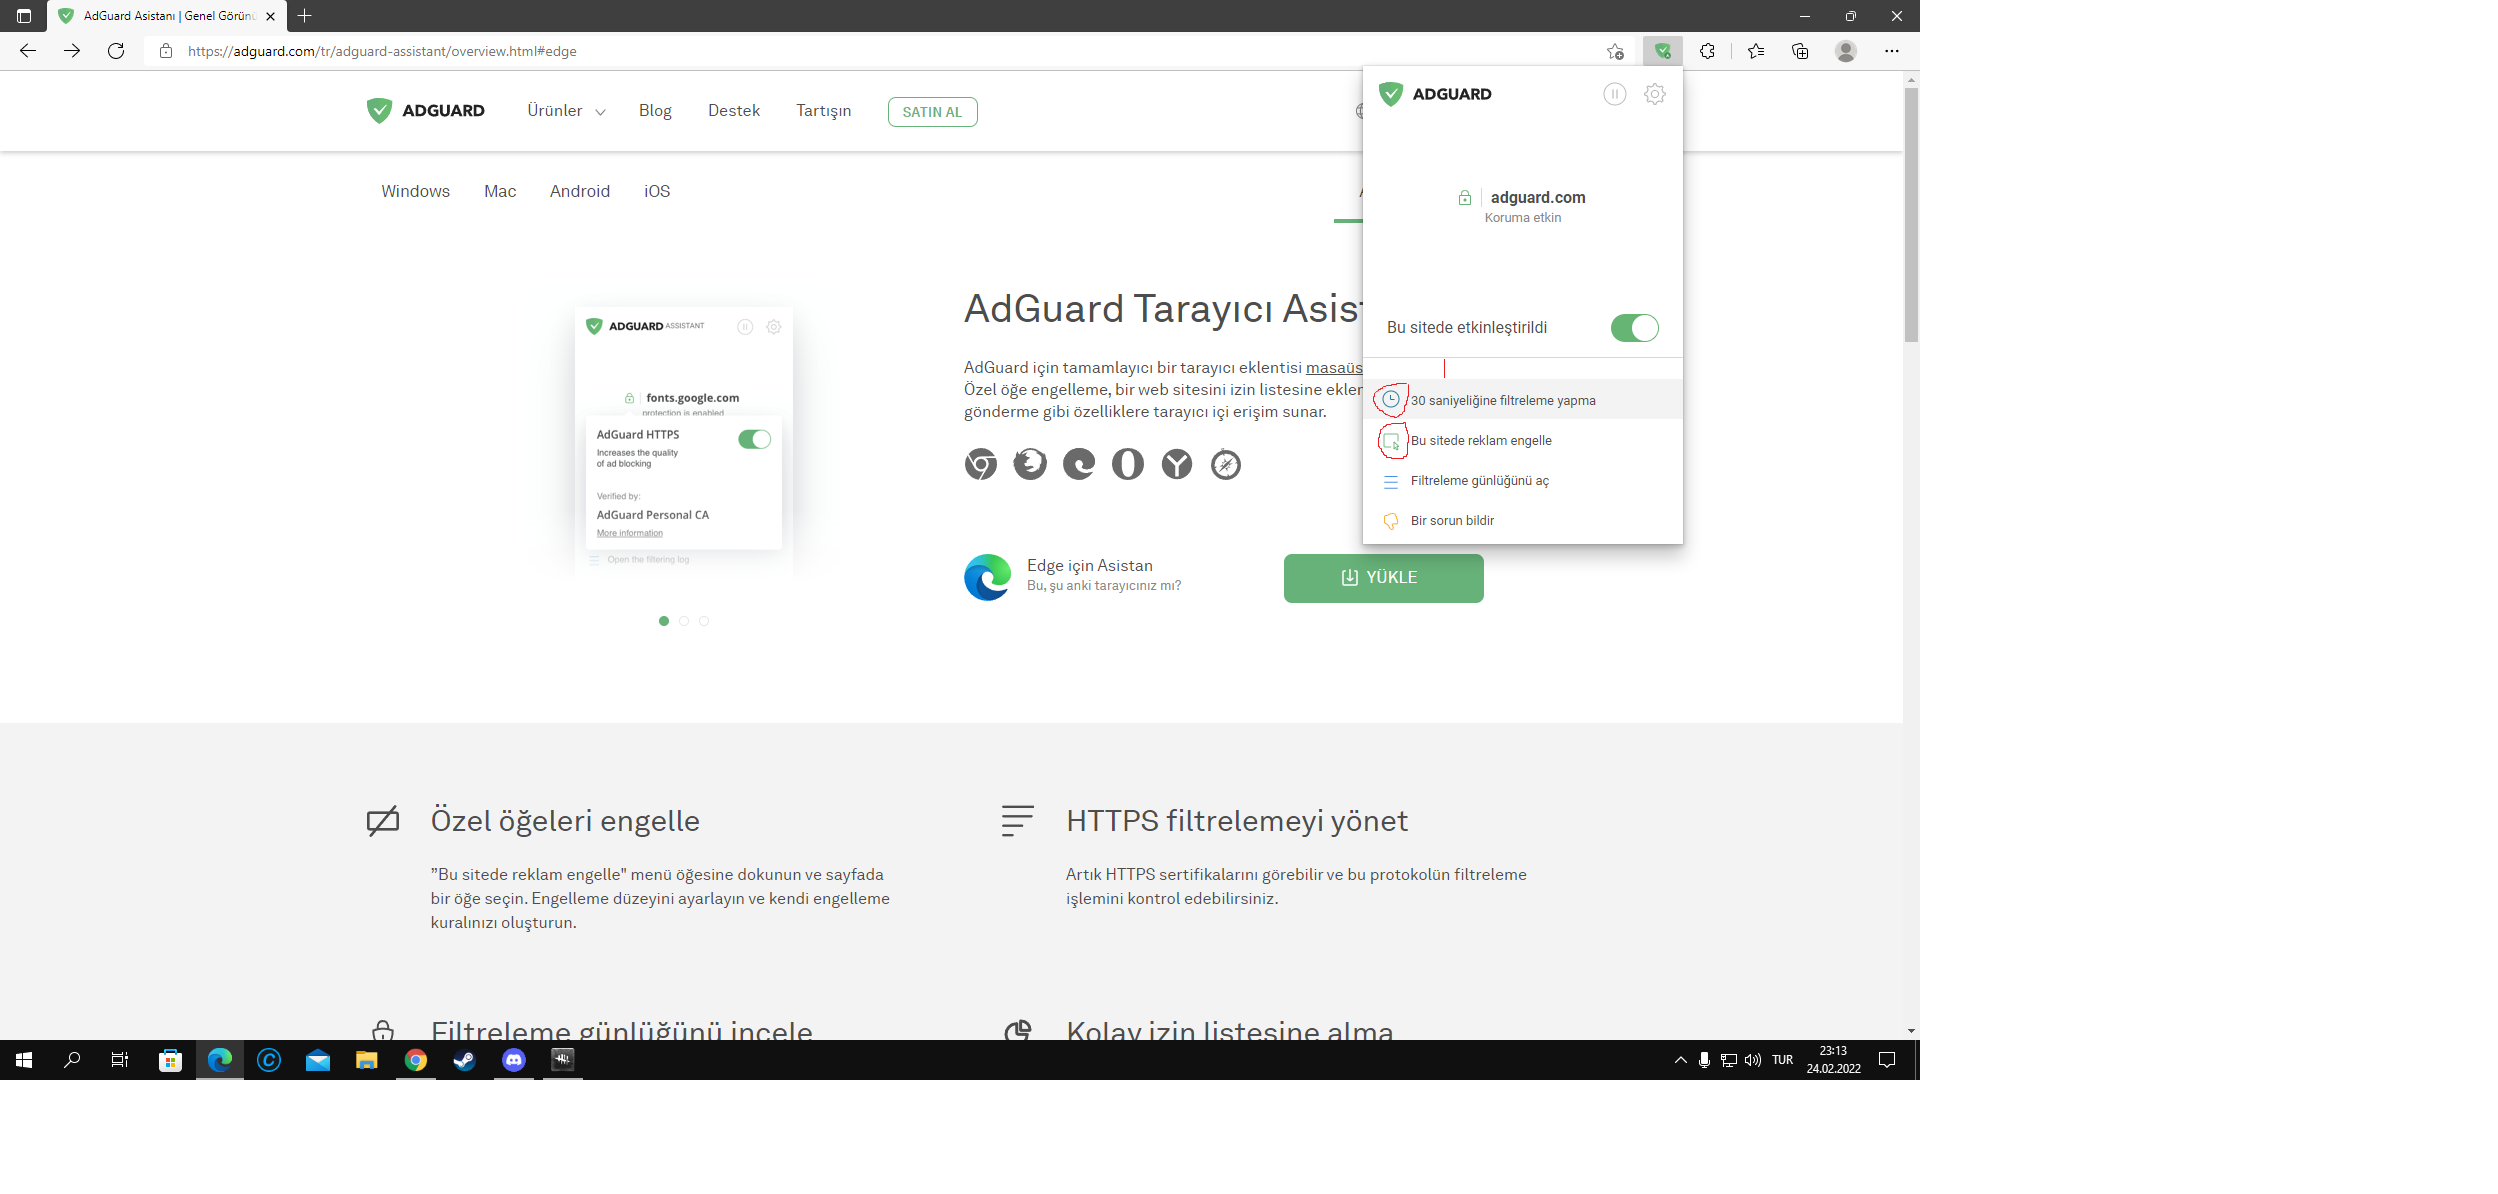
Task: Toggle AdGuard HTTPS in the preview card
Action: 755,439
